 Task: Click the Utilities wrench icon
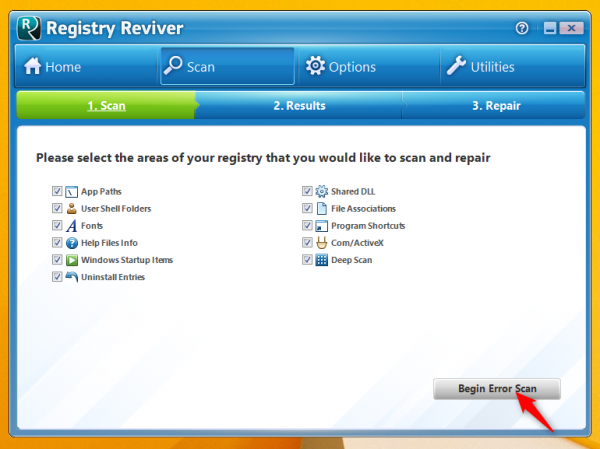click(x=456, y=65)
